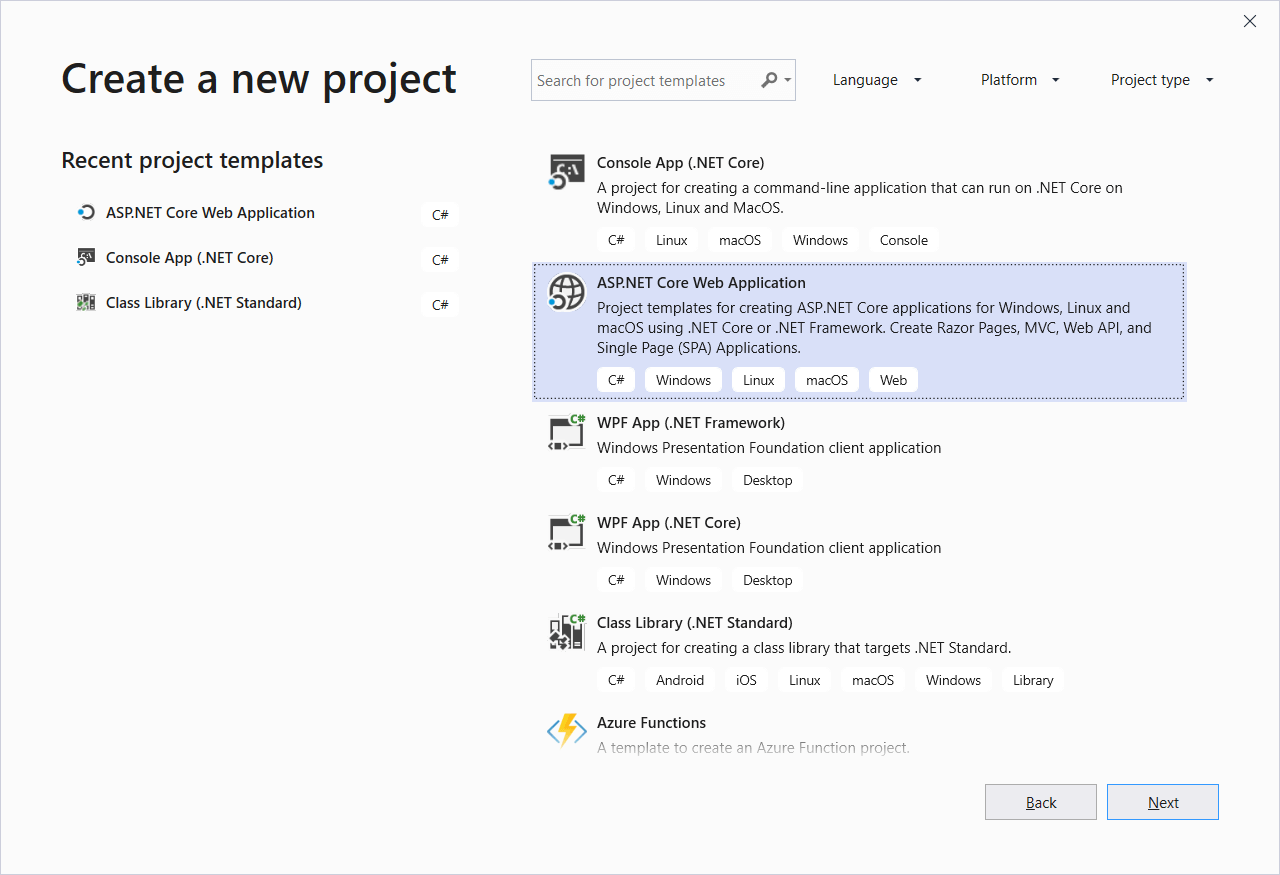Screen dimensions: 1280x875
Task: Click the recent ASP.NET Core Web Application icon
Action: [x=86, y=212]
